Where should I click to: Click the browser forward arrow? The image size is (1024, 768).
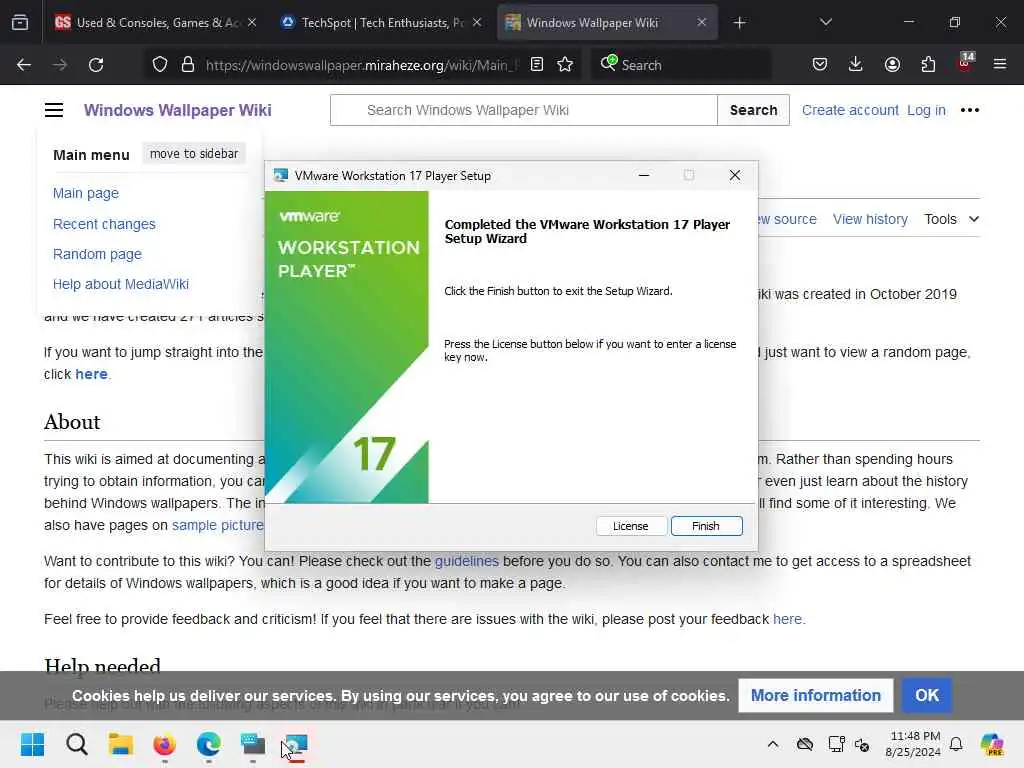(x=59, y=65)
